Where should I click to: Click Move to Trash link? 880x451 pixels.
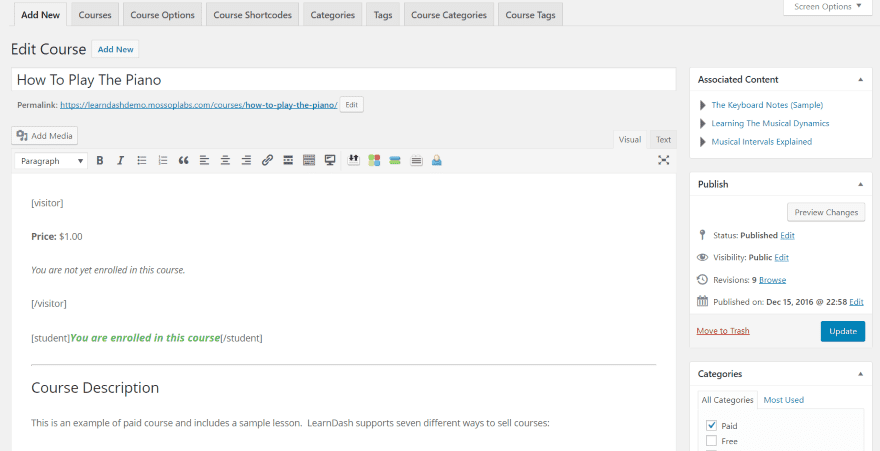723,331
